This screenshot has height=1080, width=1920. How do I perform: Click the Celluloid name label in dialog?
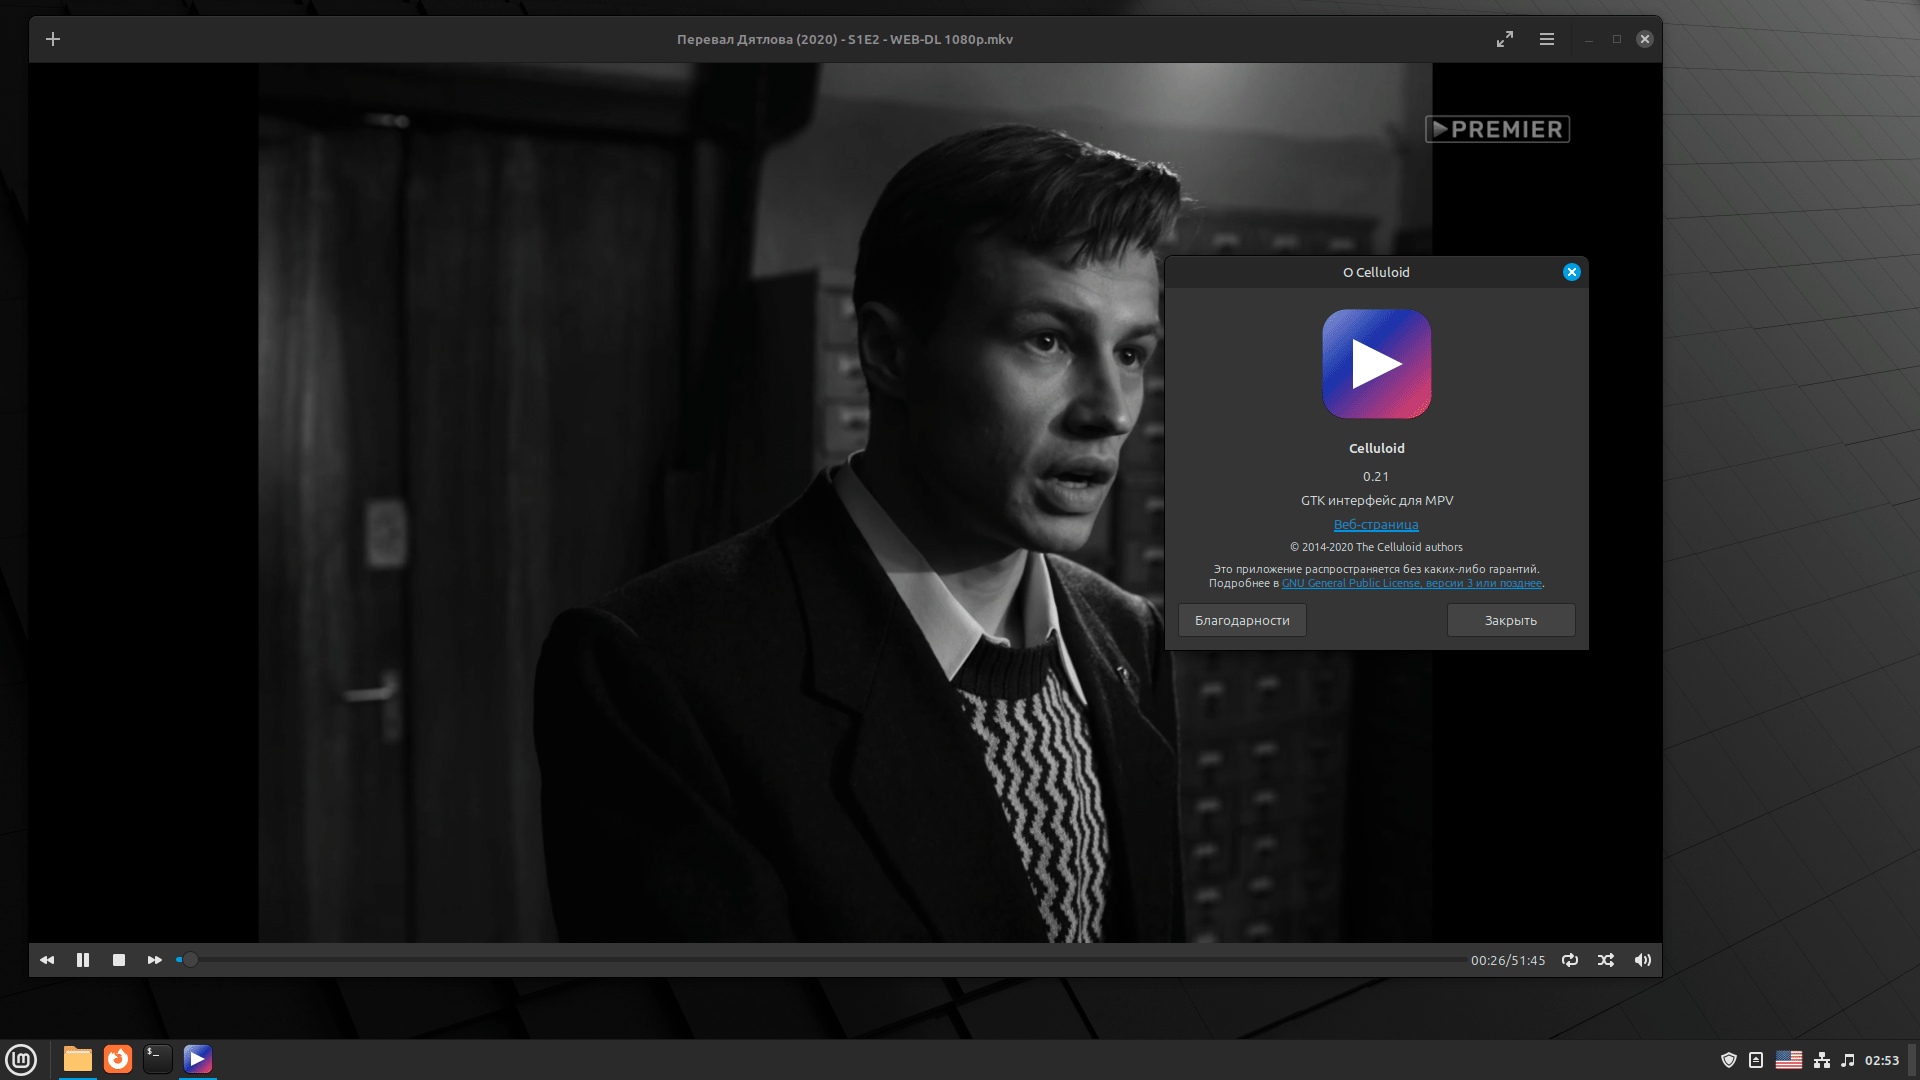coord(1377,448)
